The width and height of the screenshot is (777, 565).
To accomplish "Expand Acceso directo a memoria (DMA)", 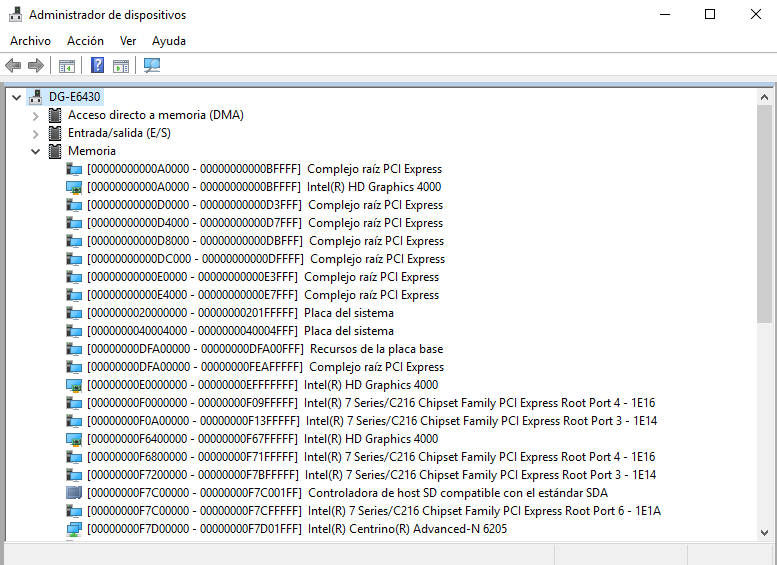I will (35, 115).
